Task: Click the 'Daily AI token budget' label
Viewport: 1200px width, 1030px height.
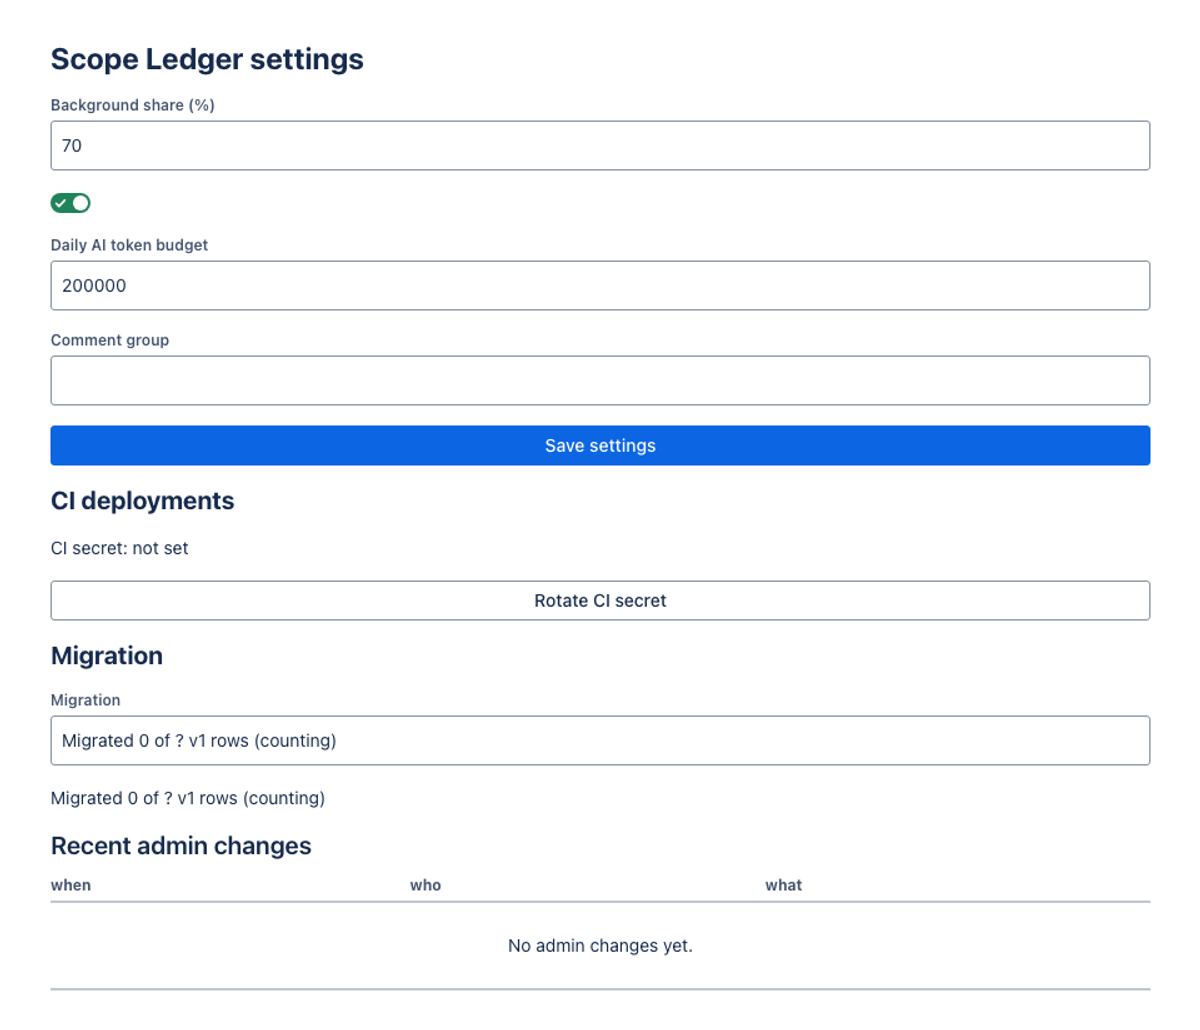Action: point(129,245)
